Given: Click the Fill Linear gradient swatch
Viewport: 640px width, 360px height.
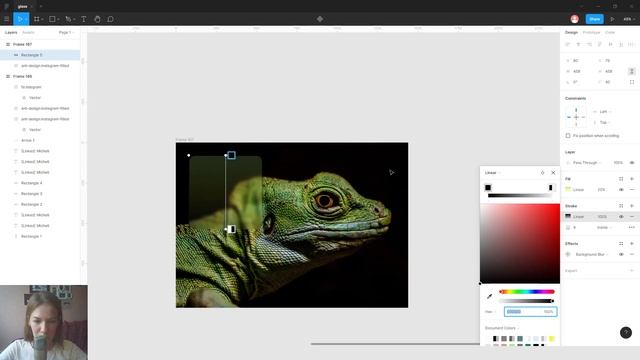Looking at the screenshot, I should click(x=568, y=189).
